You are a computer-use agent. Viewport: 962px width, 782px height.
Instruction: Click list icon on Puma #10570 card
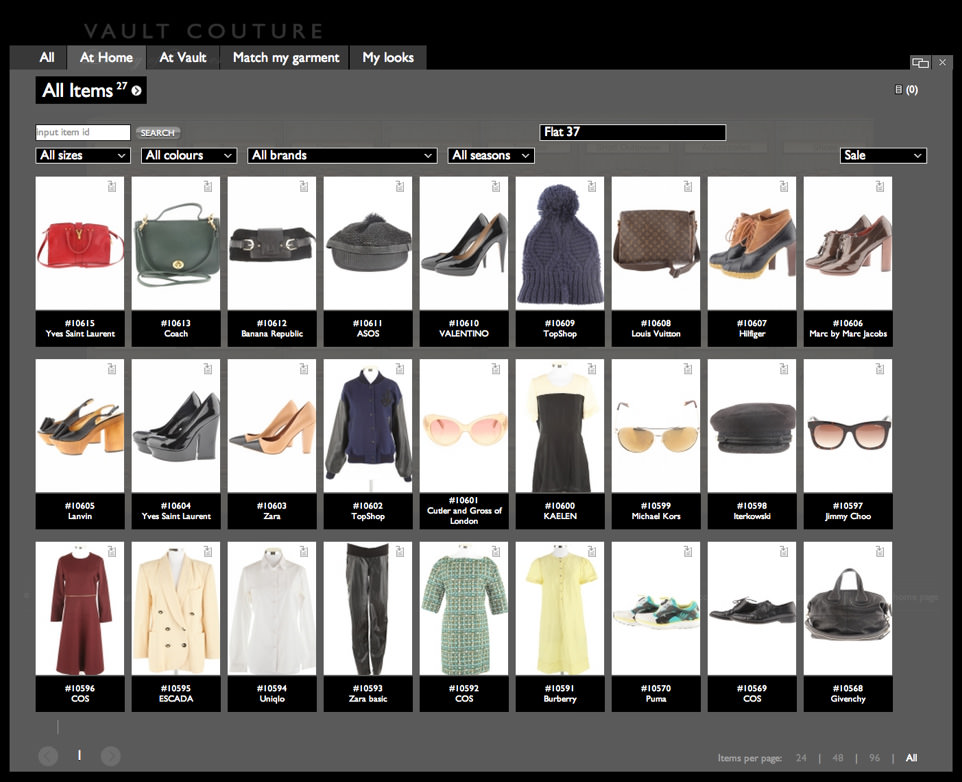[x=688, y=551]
